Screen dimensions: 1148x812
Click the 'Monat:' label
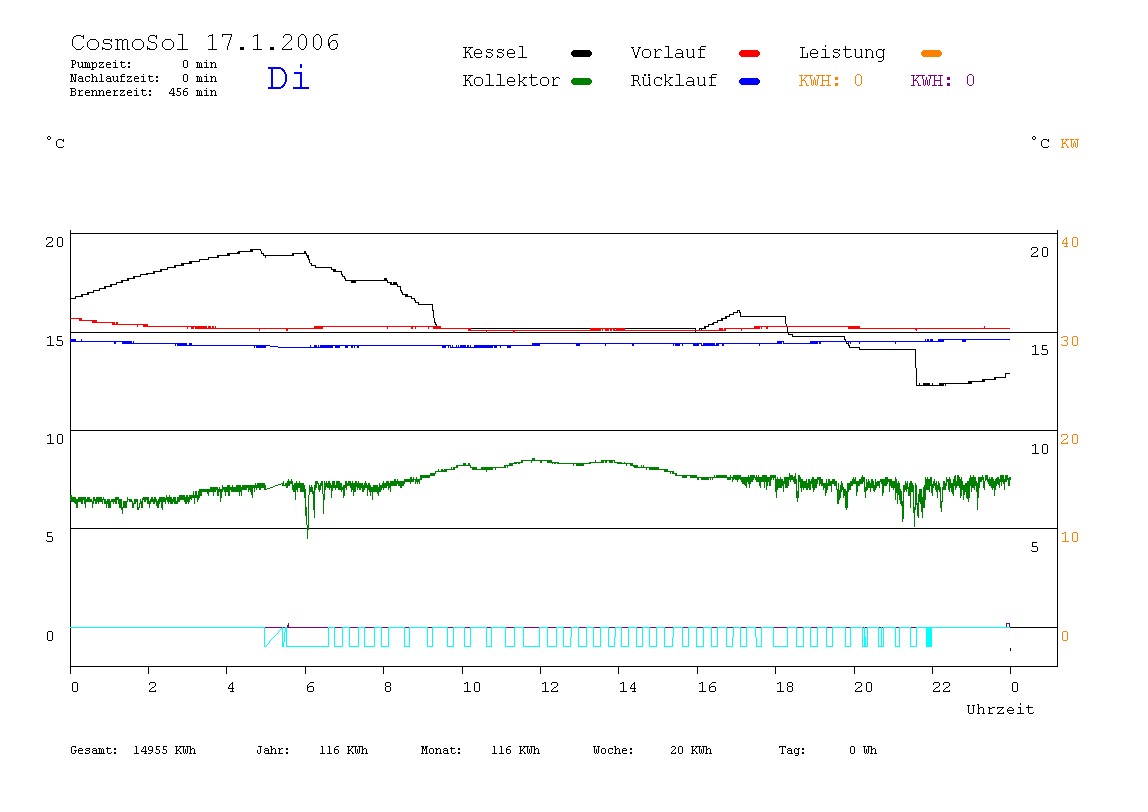(441, 750)
